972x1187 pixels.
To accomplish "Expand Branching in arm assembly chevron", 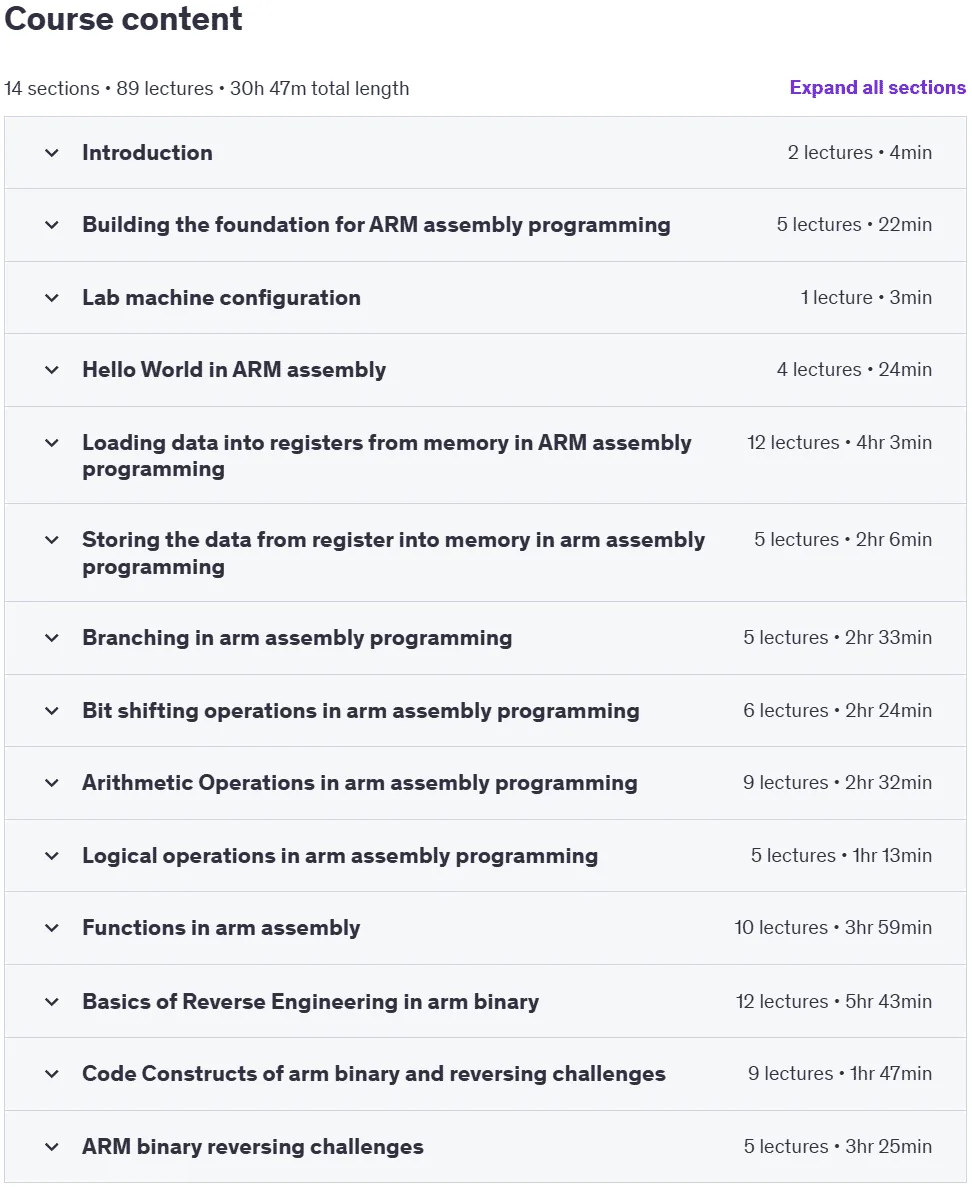I will click(51, 637).
